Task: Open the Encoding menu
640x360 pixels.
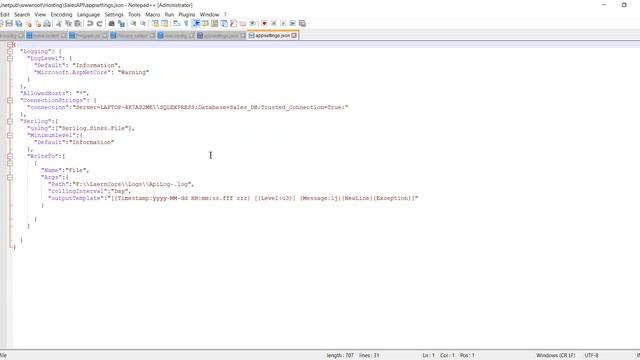Action: pos(61,14)
